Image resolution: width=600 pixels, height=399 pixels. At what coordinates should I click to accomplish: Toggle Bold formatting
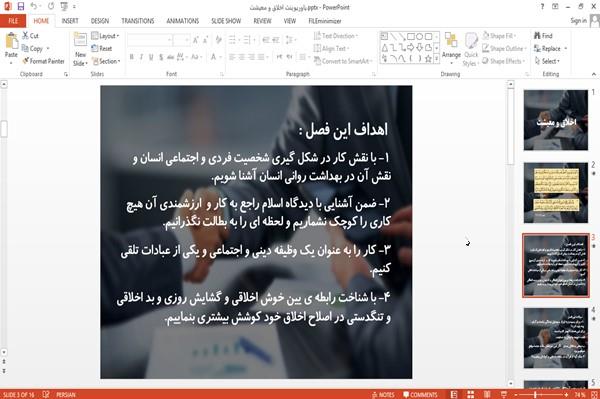point(132,57)
